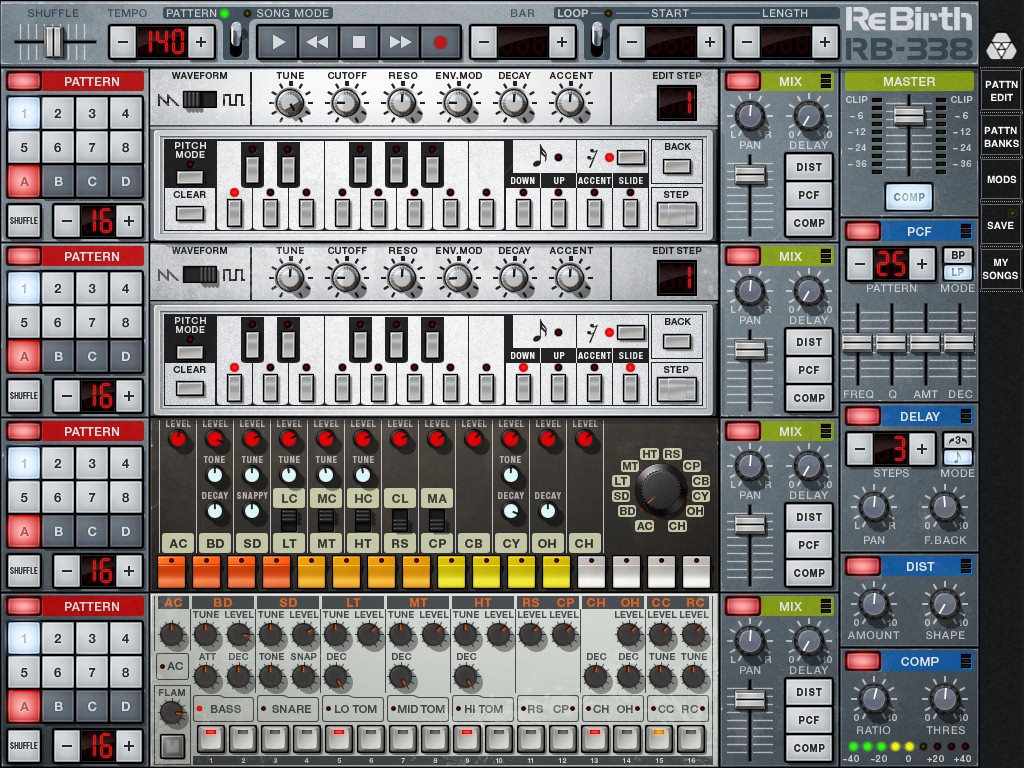Click the SAVE button on right sidebar
This screenshot has width=1024, height=768.
(x=1000, y=225)
